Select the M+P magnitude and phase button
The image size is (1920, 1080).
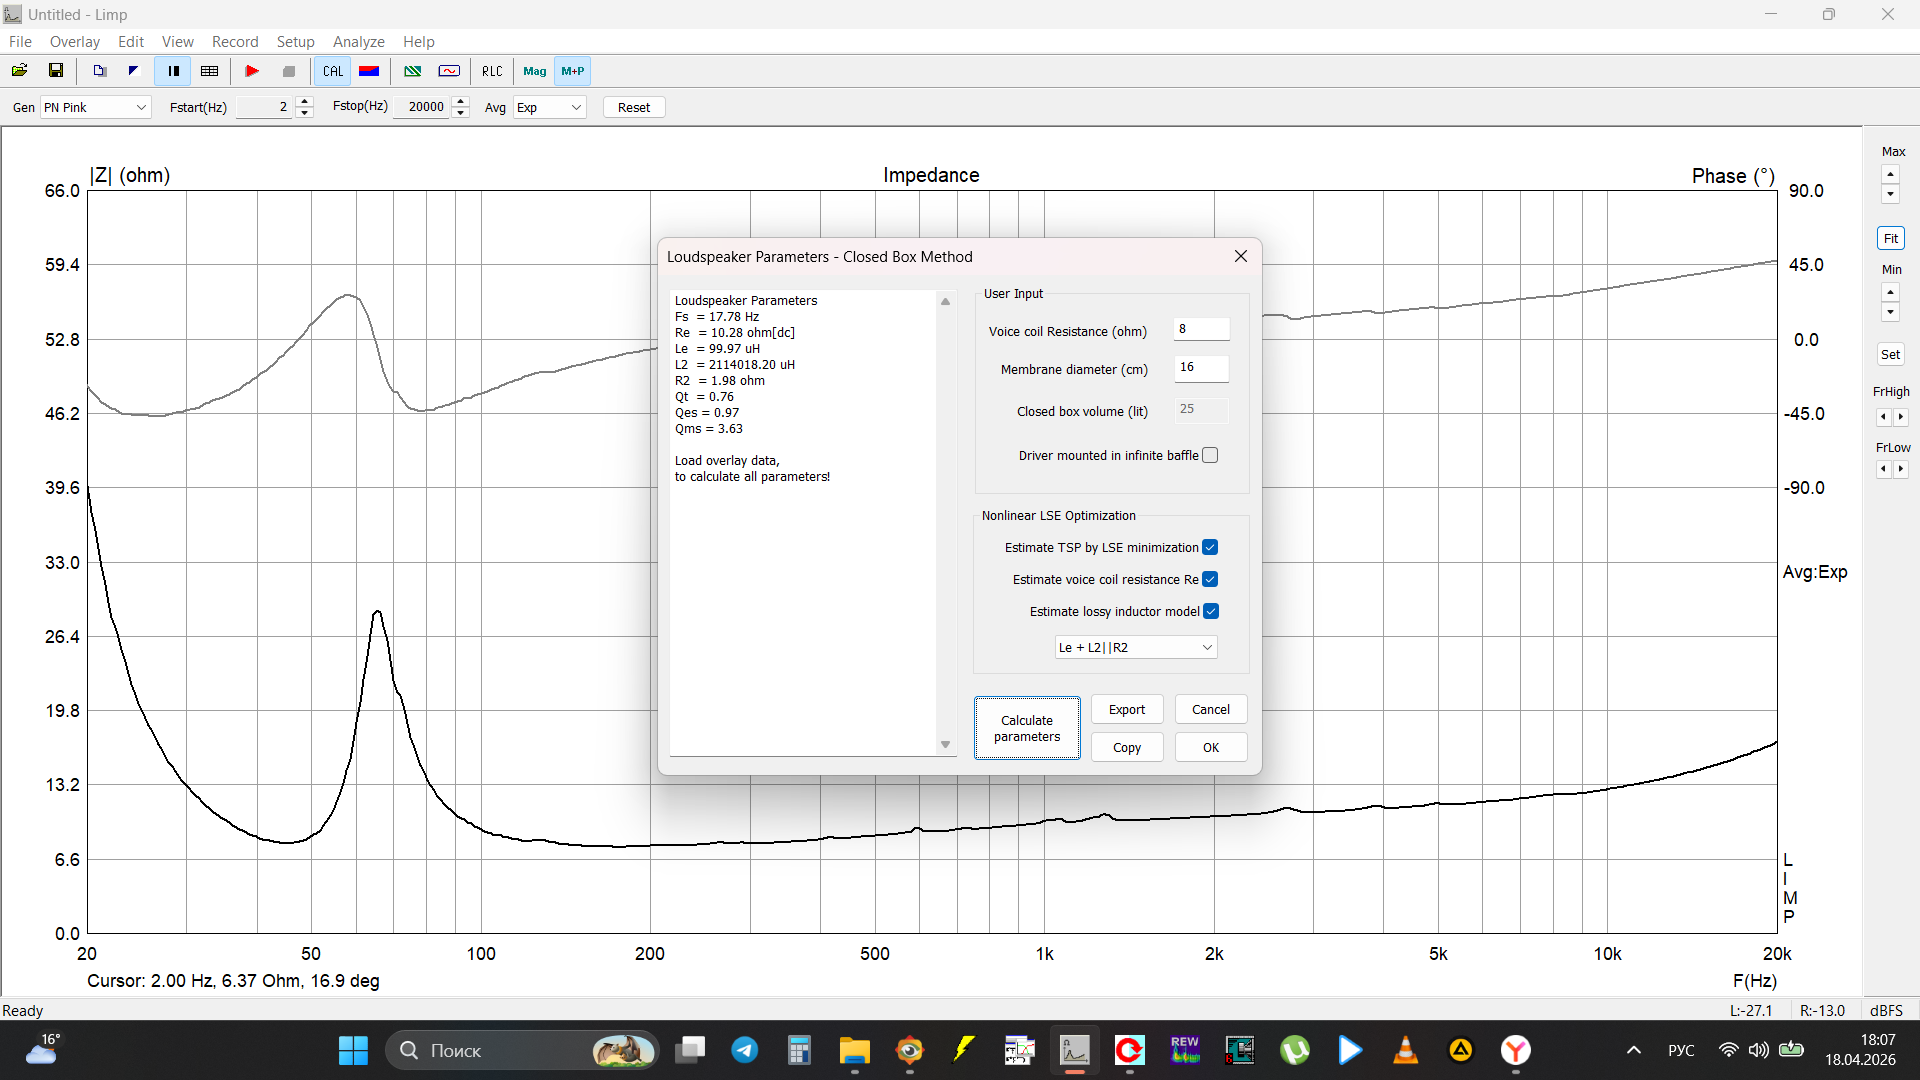[573, 71]
